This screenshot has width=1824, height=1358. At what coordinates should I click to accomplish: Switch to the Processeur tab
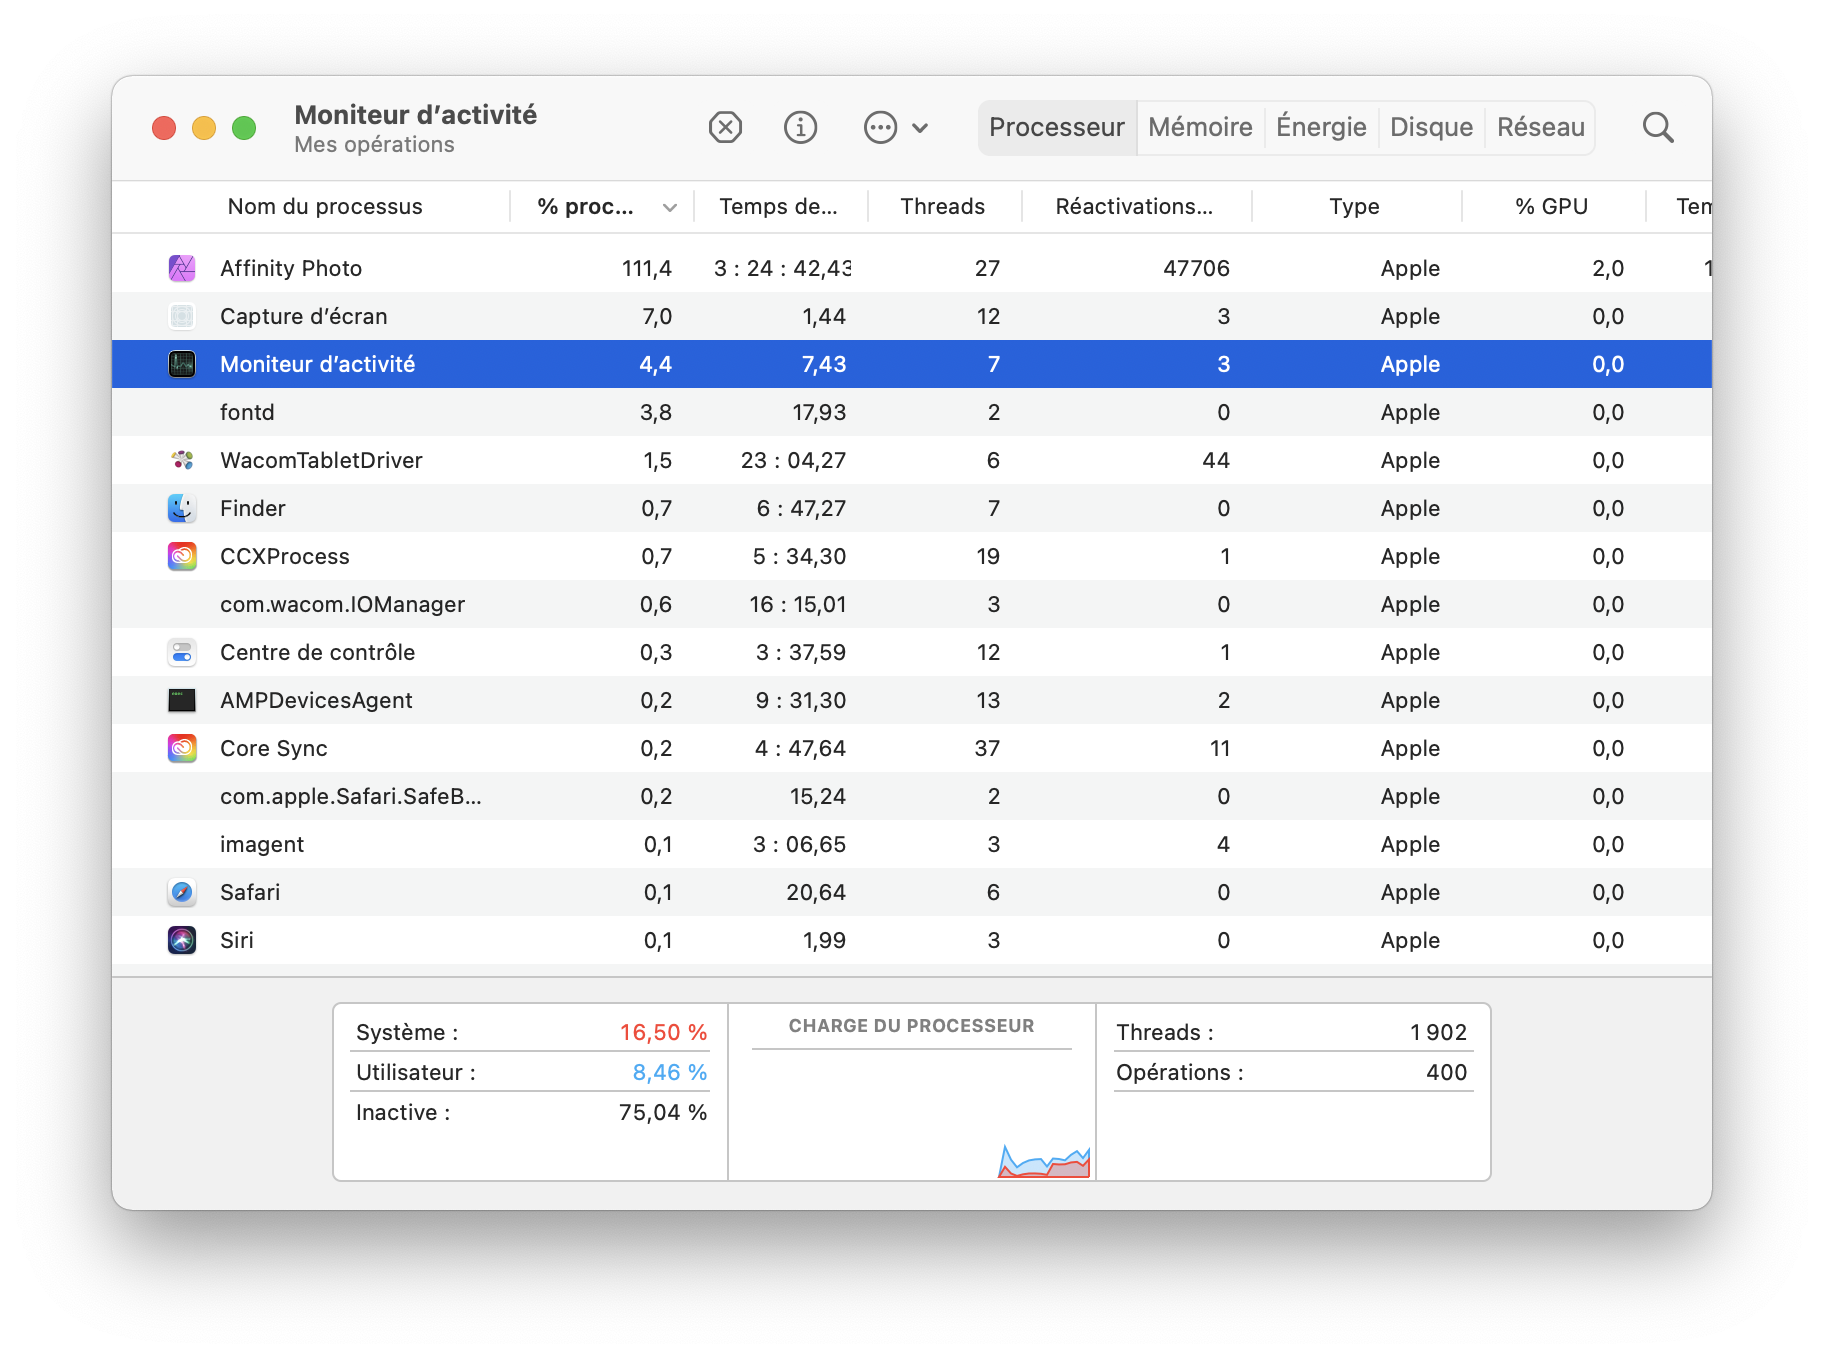coord(1057,127)
